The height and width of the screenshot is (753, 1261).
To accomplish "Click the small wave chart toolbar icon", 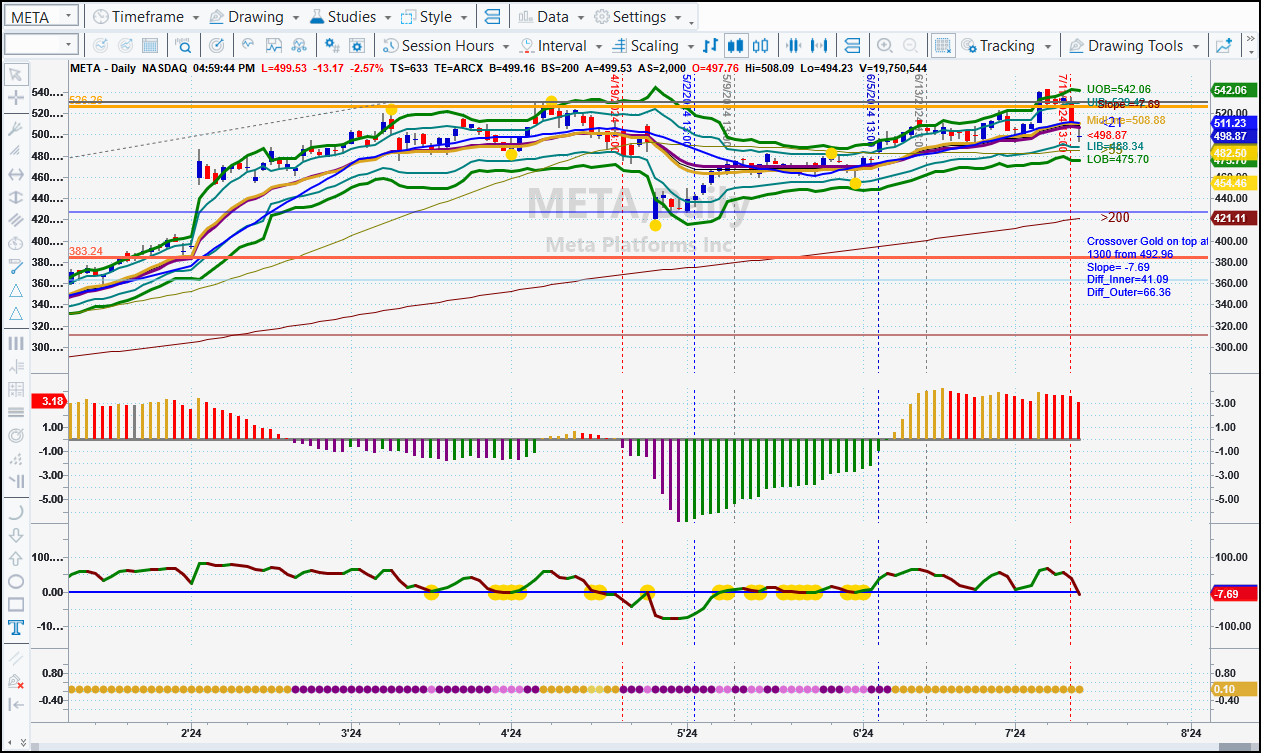I will pyautogui.click(x=247, y=45).
